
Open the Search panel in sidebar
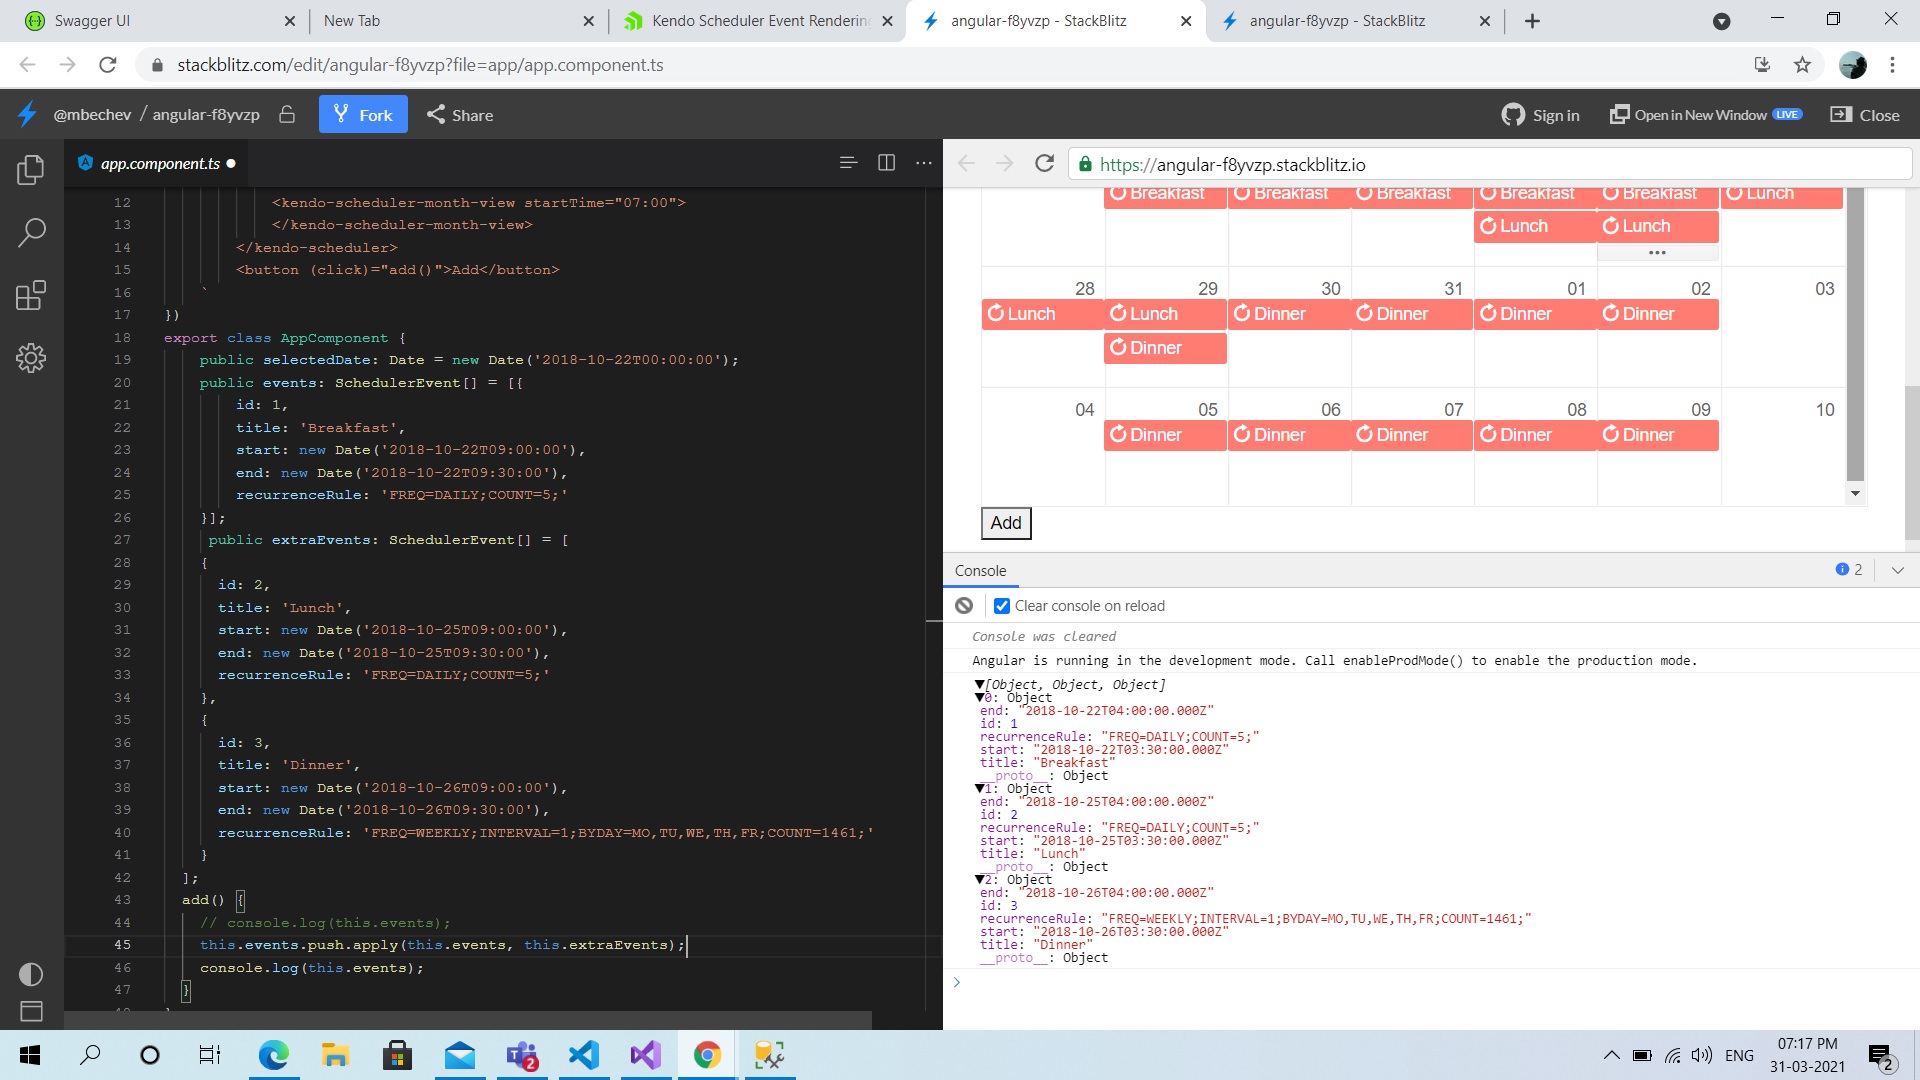point(31,233)
